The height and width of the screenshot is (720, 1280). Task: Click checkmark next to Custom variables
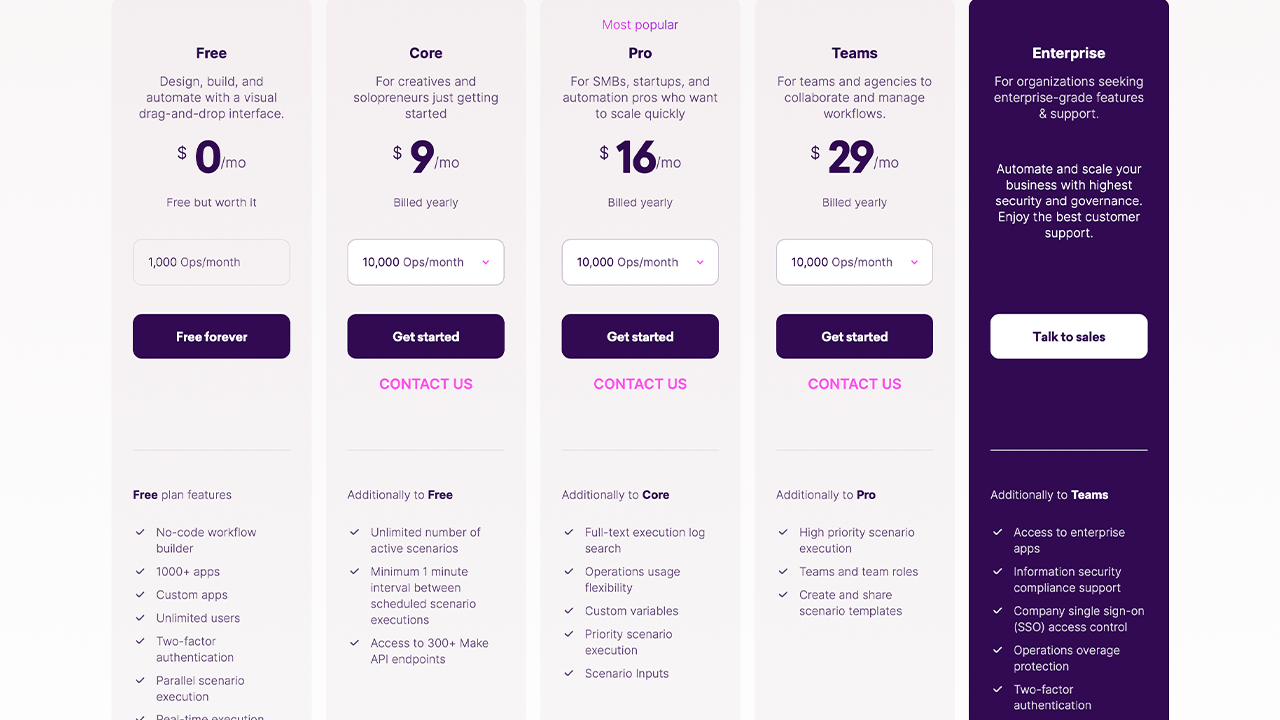pos(569,611)
